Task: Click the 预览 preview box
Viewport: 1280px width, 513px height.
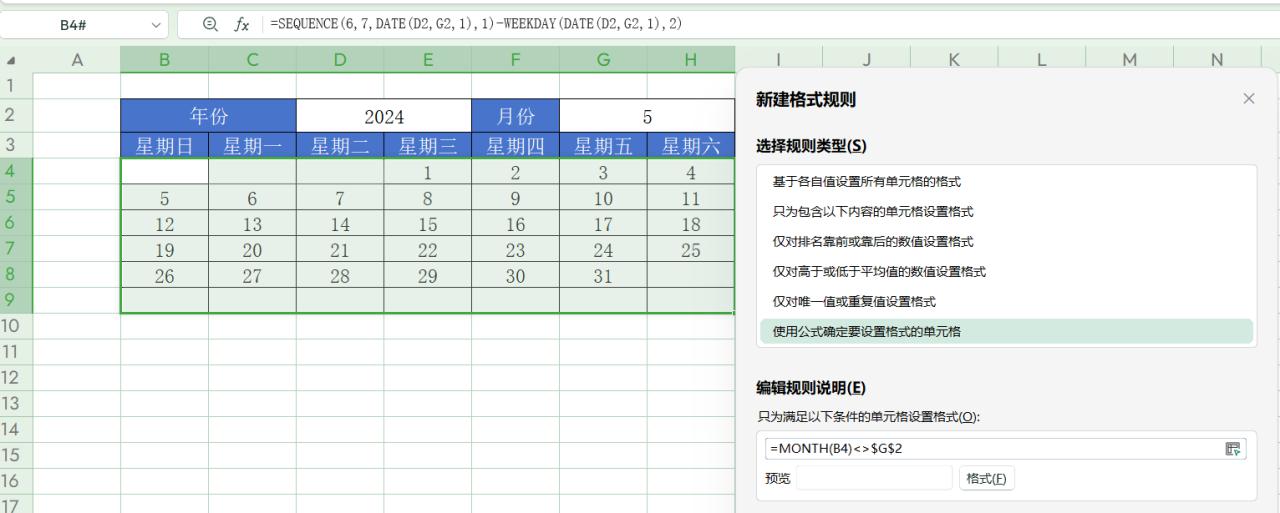Action: click(874, 478)
